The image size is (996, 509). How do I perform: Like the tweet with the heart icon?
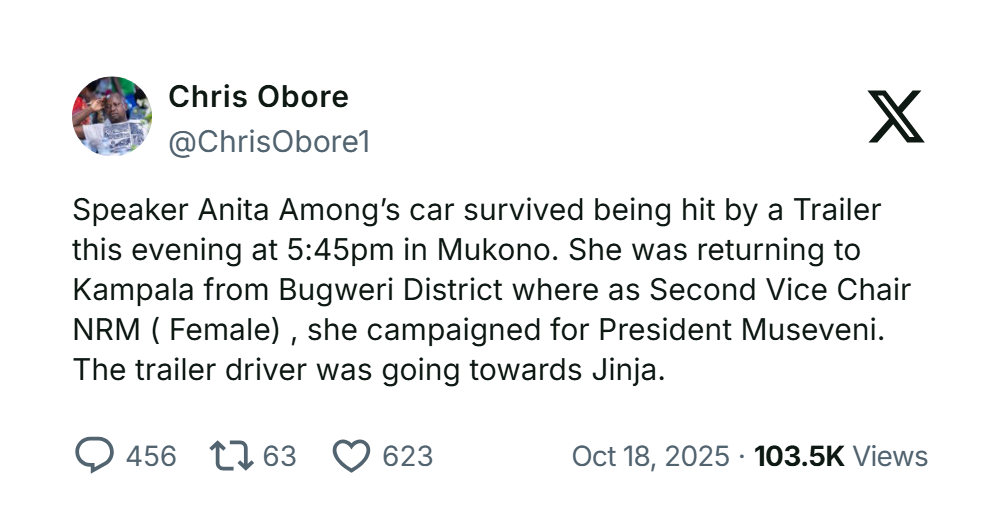[350, 456]
